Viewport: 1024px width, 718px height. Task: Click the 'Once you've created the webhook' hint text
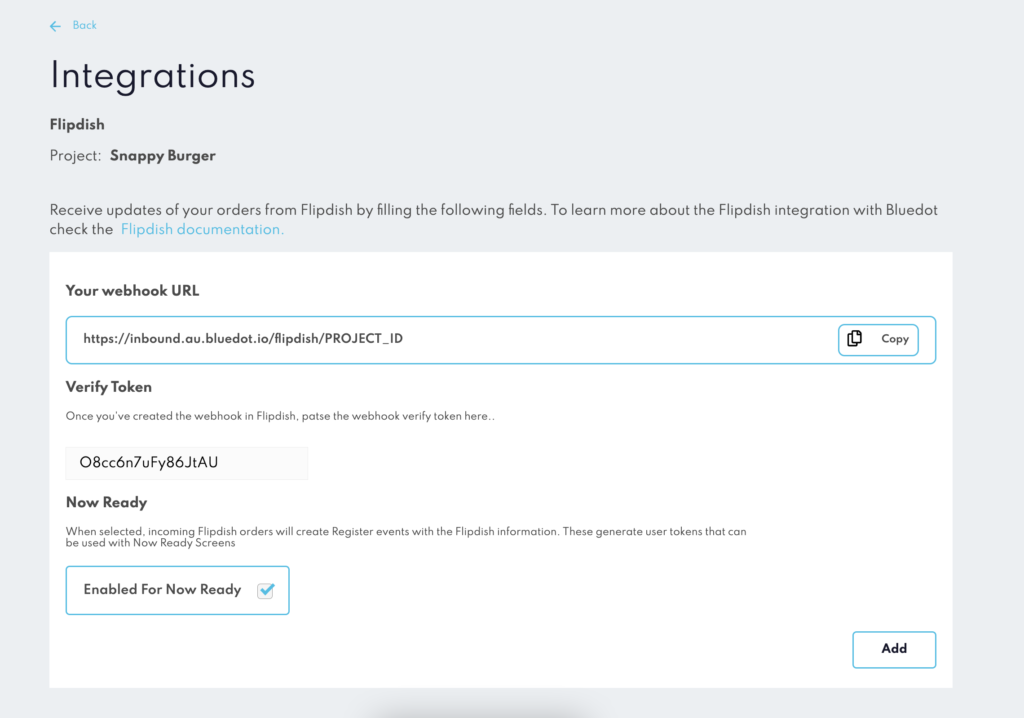[x=280, y=416]
